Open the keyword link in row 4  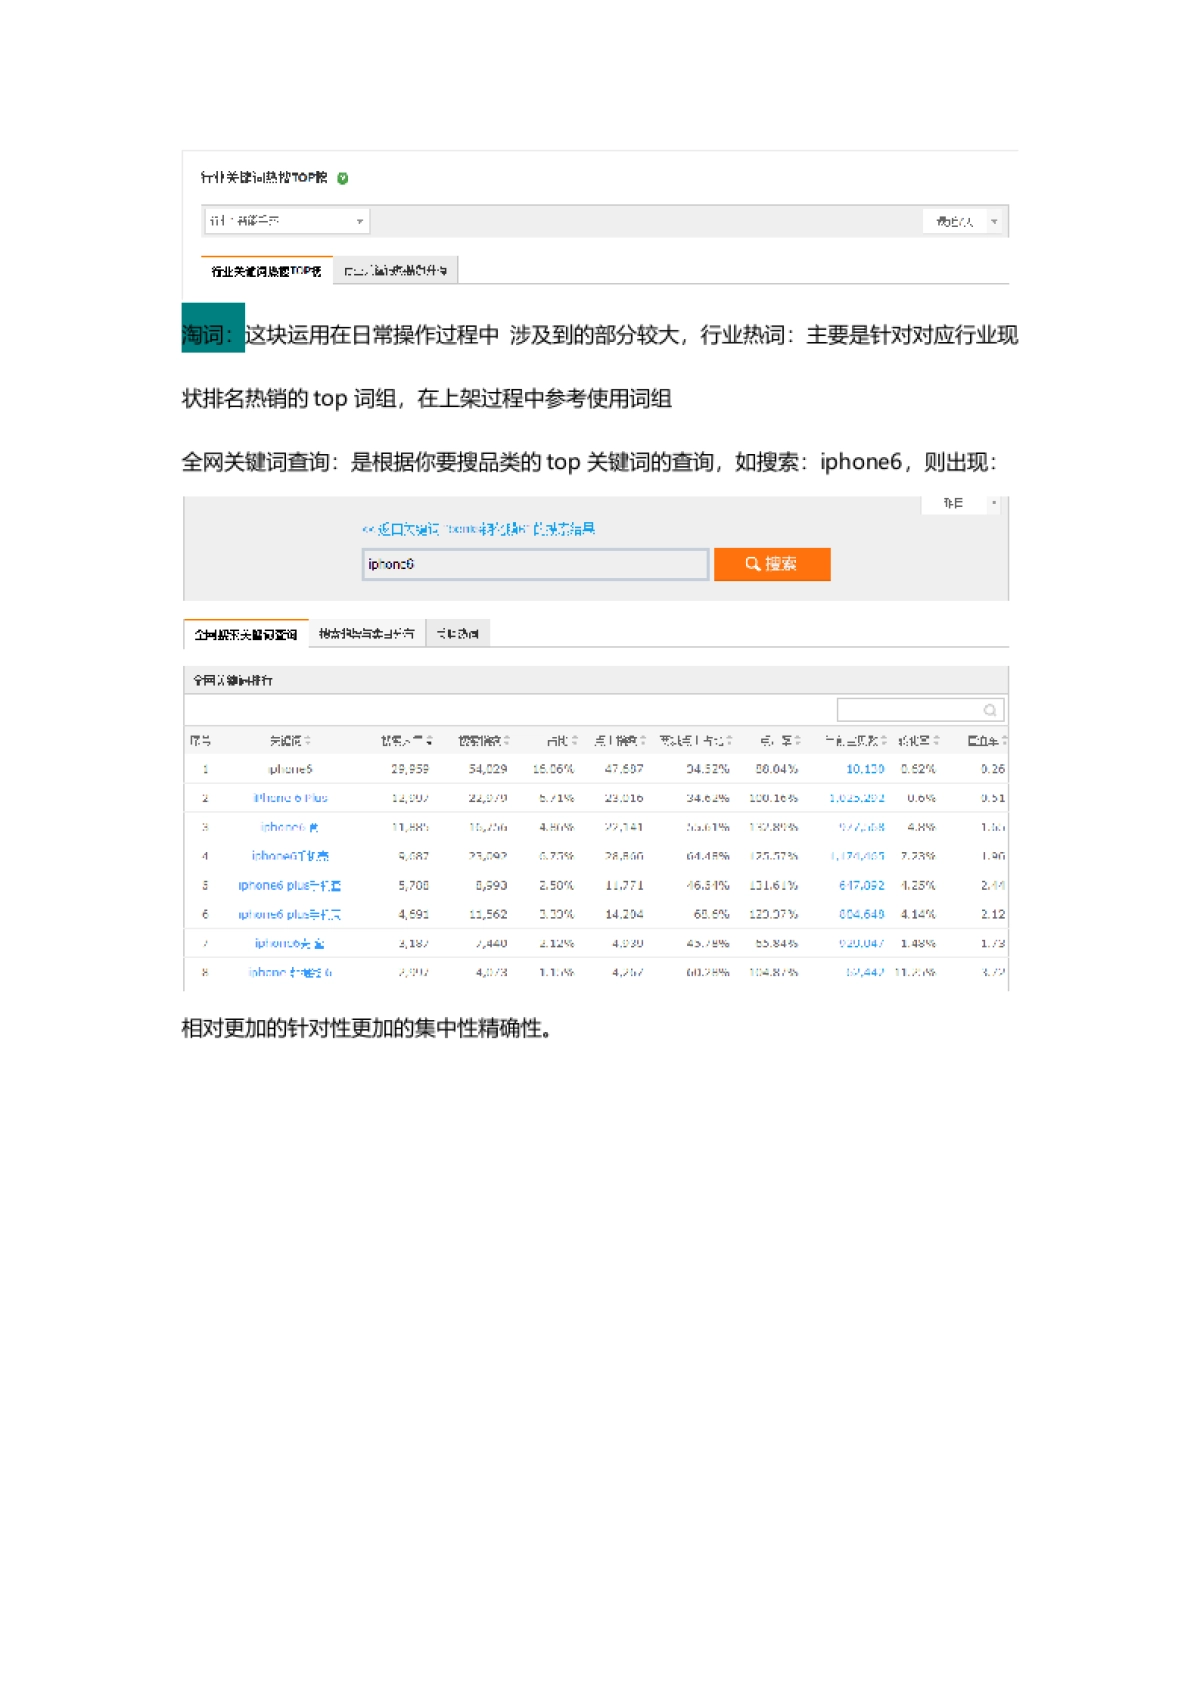tap(290, 857)
